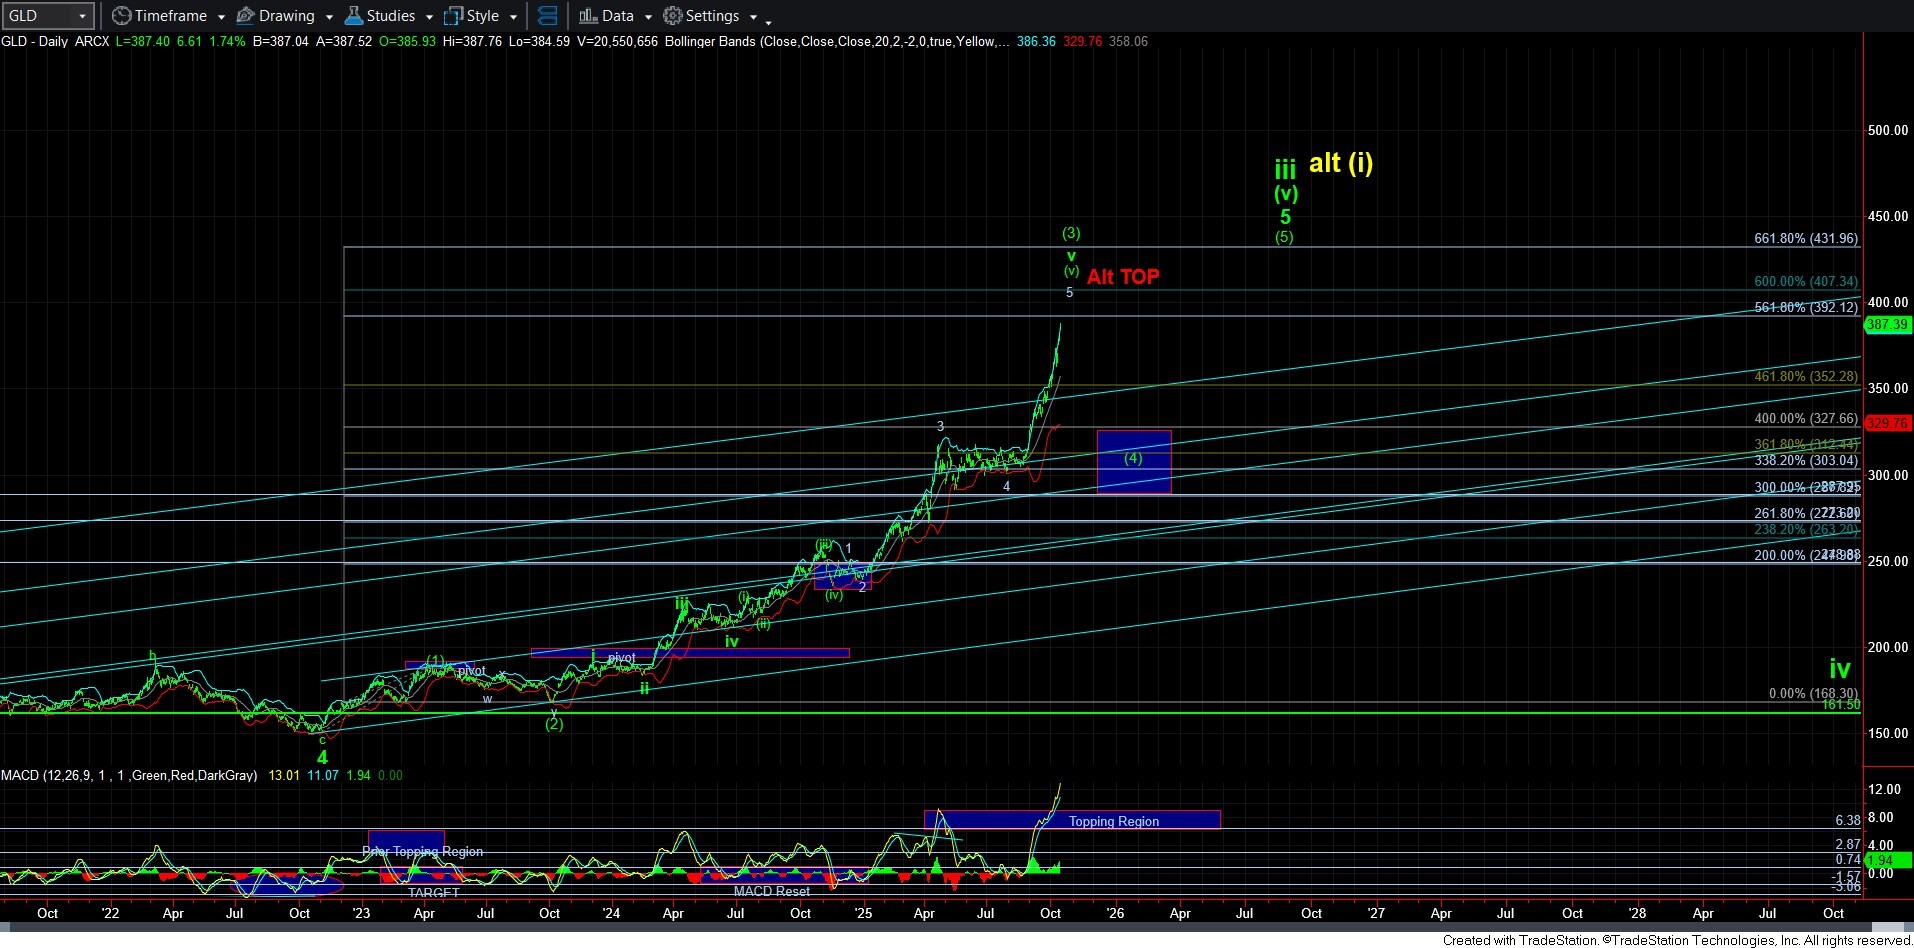Screen dimensions: 1914x948
Task: Select the blue wave (4) target rectangle
Action: (x=1133, y=461)
